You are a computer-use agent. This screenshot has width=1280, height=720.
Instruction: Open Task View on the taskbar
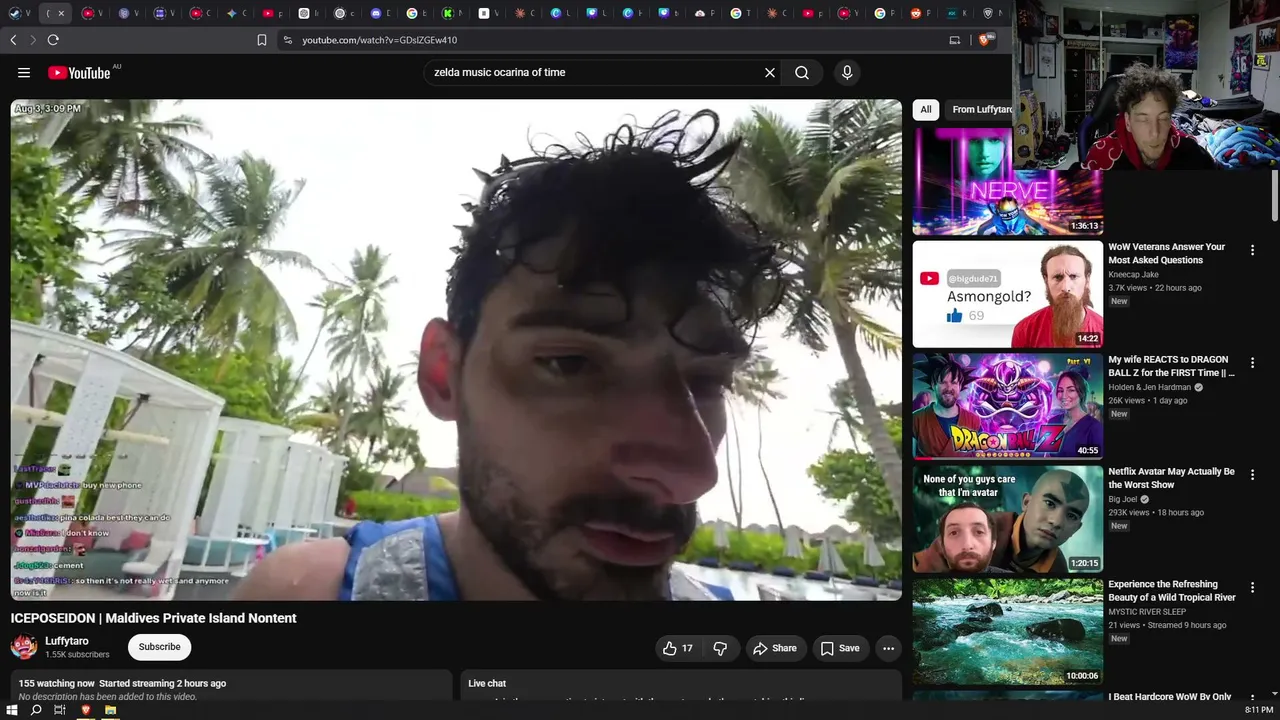60,710
